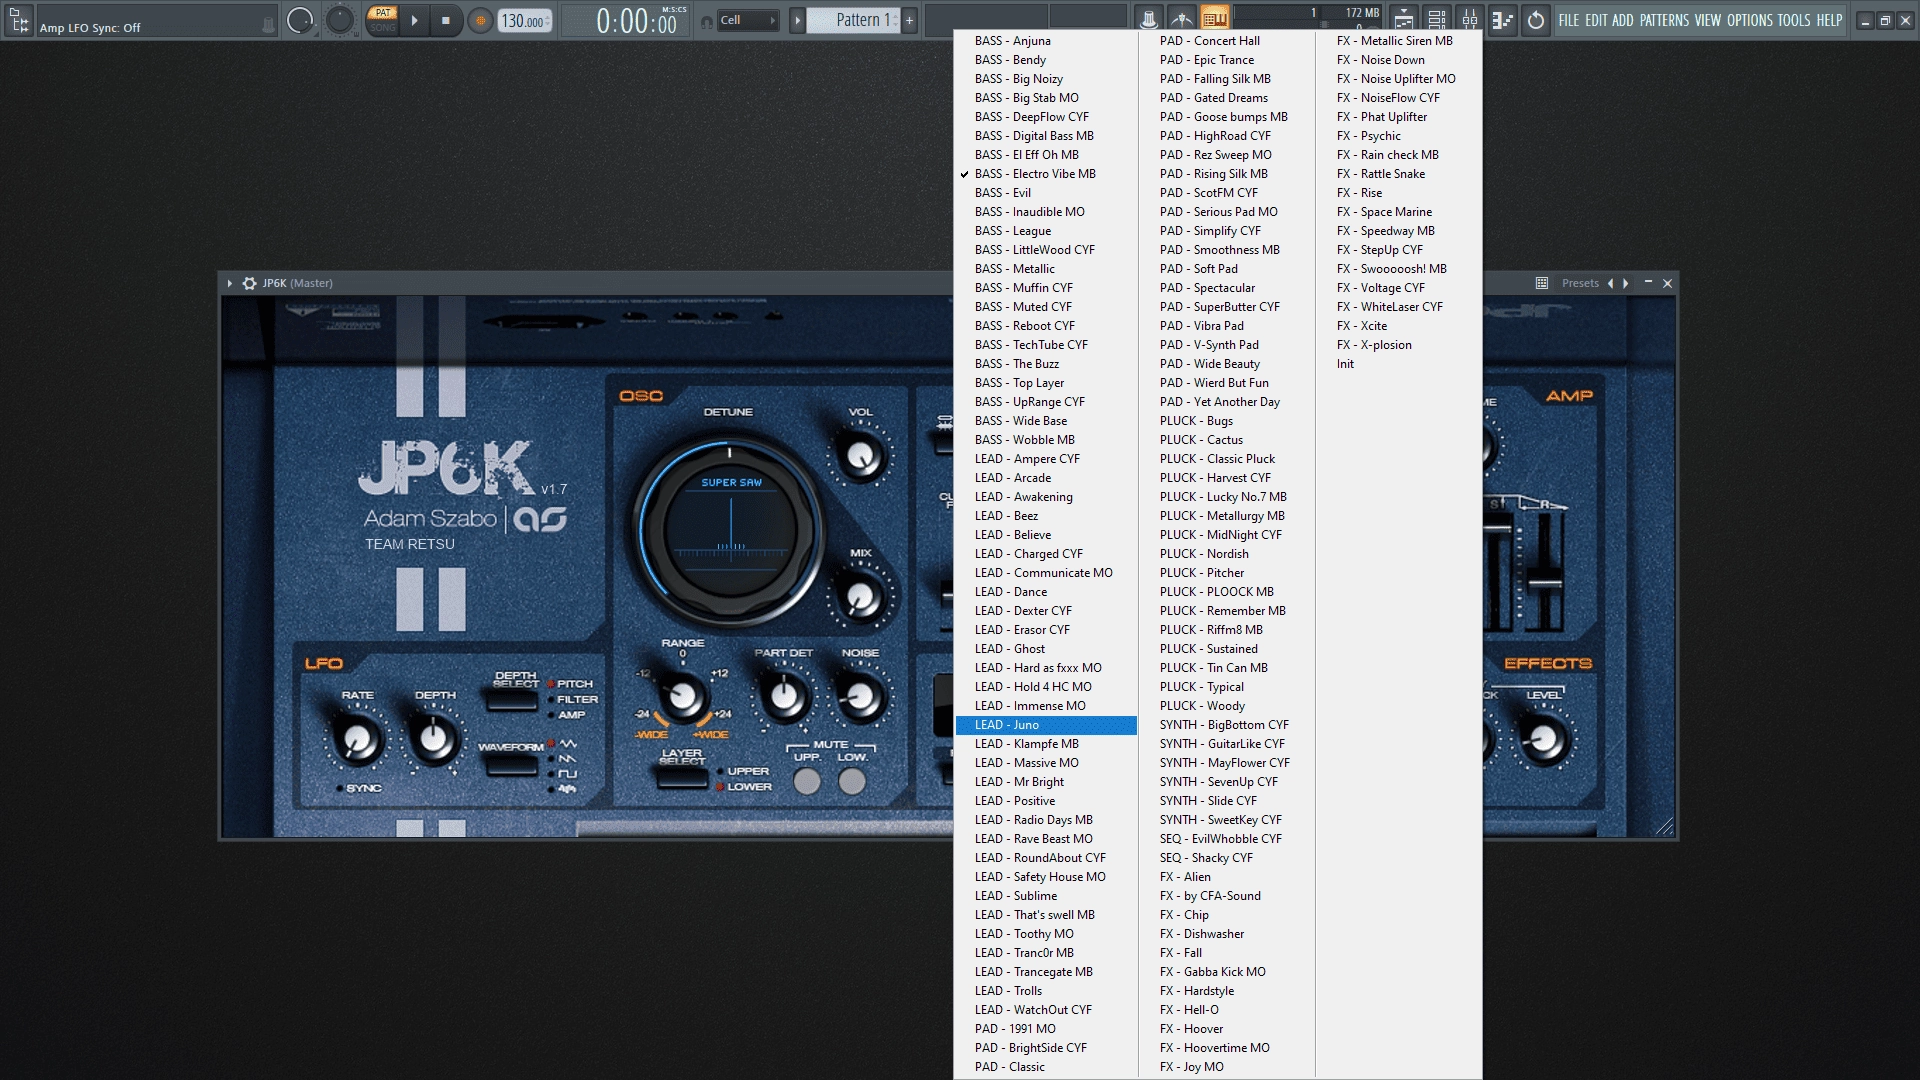The height and width of the screenshot is (1080, 1920).
Task: Switch to SONG playback mode
Action: [x=383, y=27]
